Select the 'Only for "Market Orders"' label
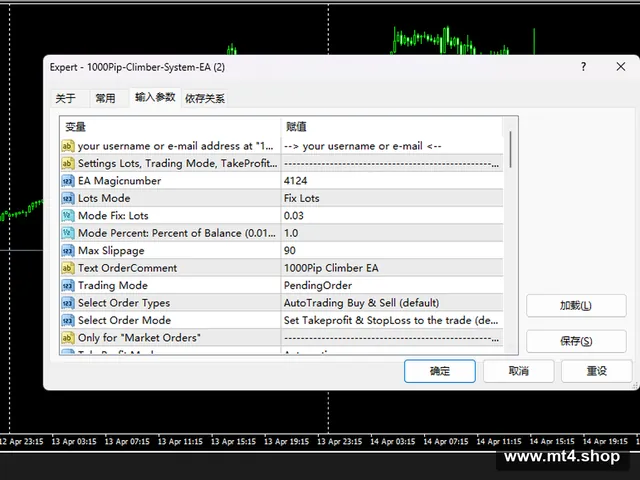Viewport: 640px width, 480px height. point(139,338)
